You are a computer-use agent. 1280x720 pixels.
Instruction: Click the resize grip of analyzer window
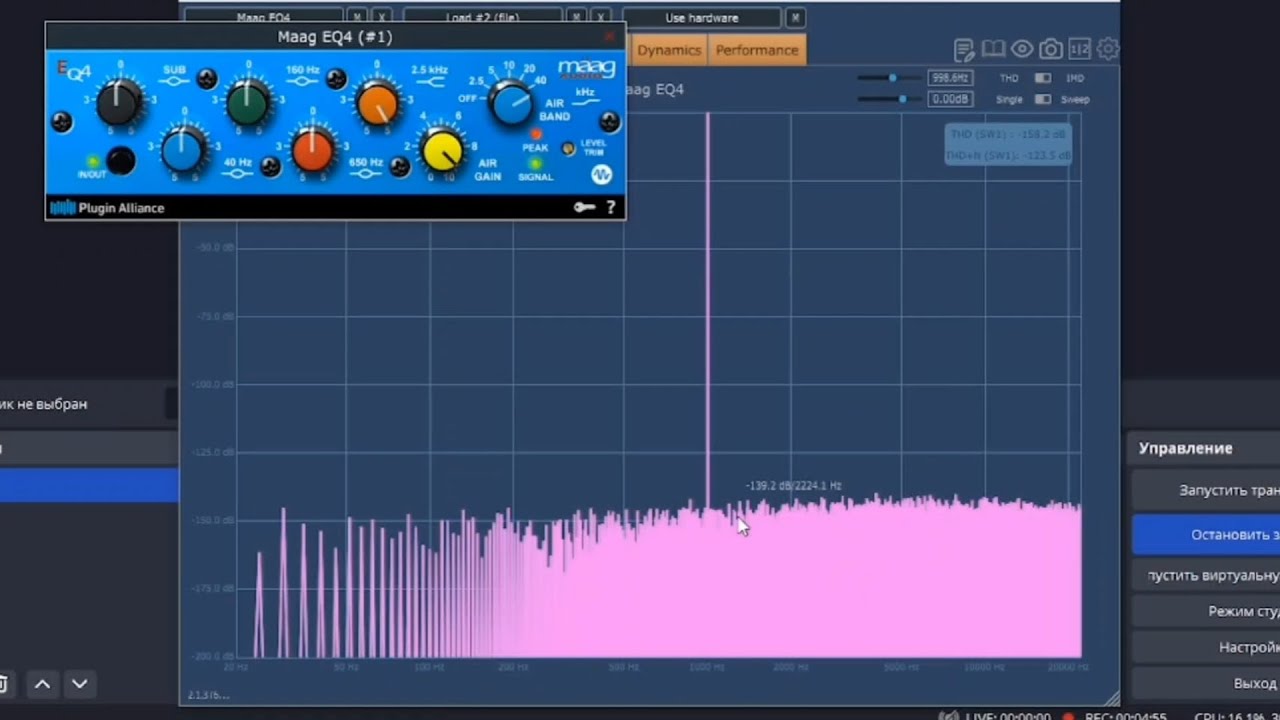tap(1111, 697)
